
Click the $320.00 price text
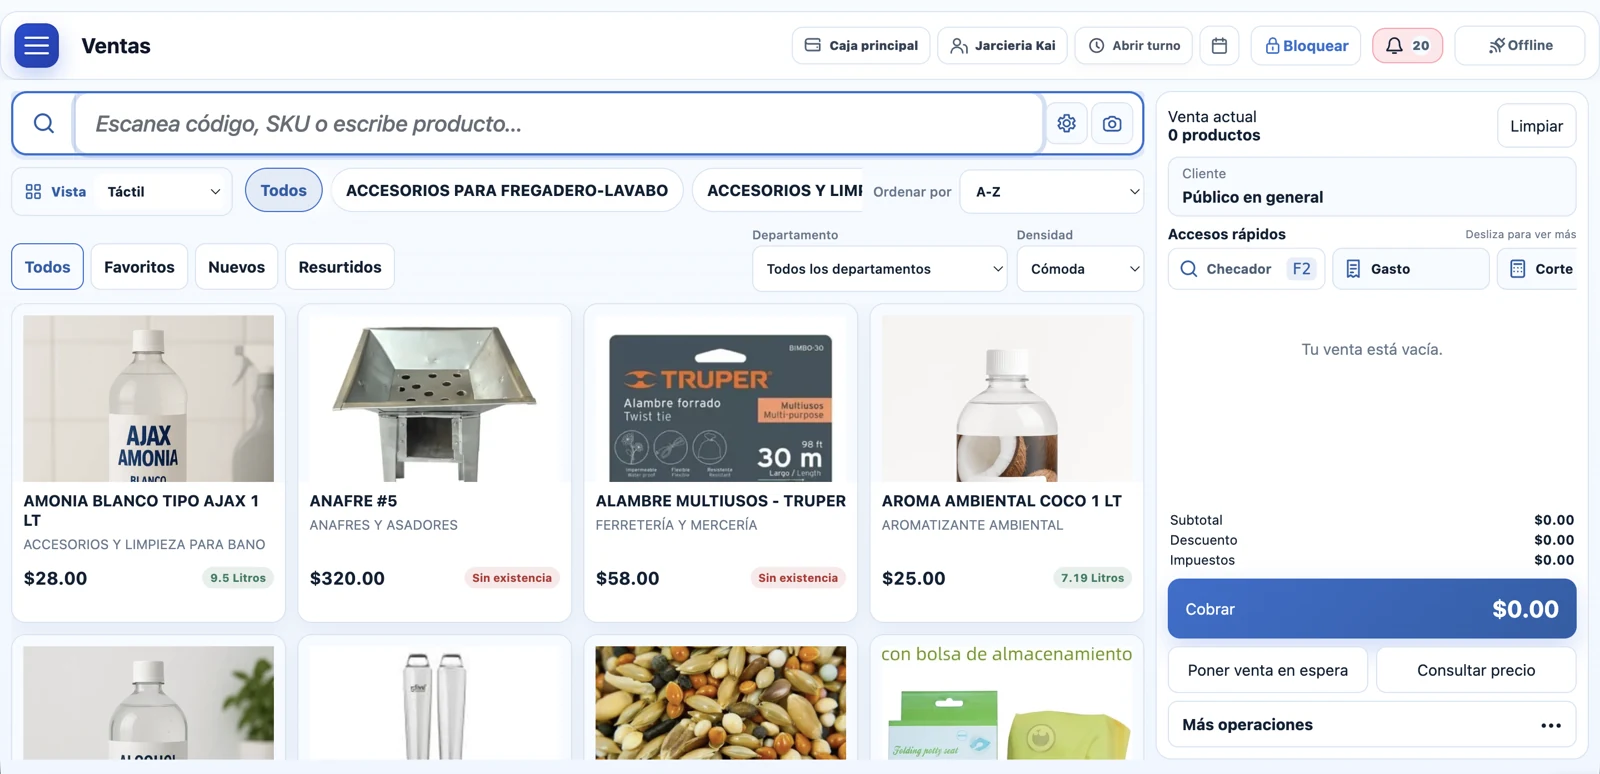click(x=347, y=578)
